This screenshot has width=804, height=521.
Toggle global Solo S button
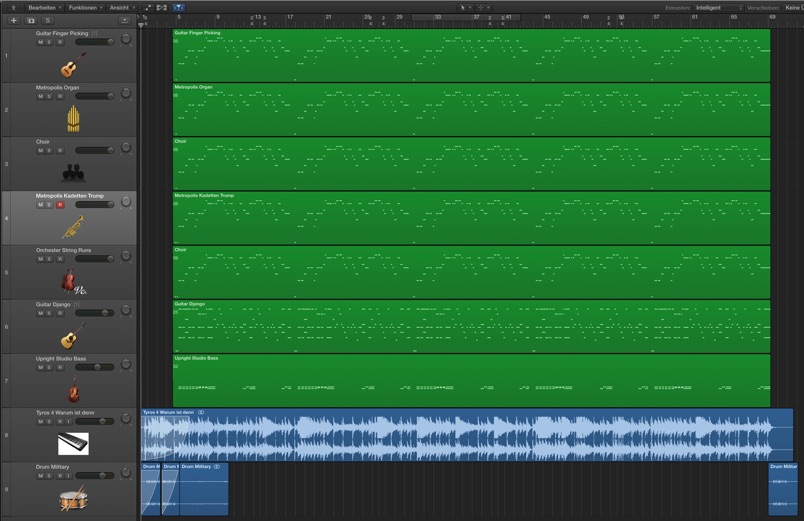48,21
